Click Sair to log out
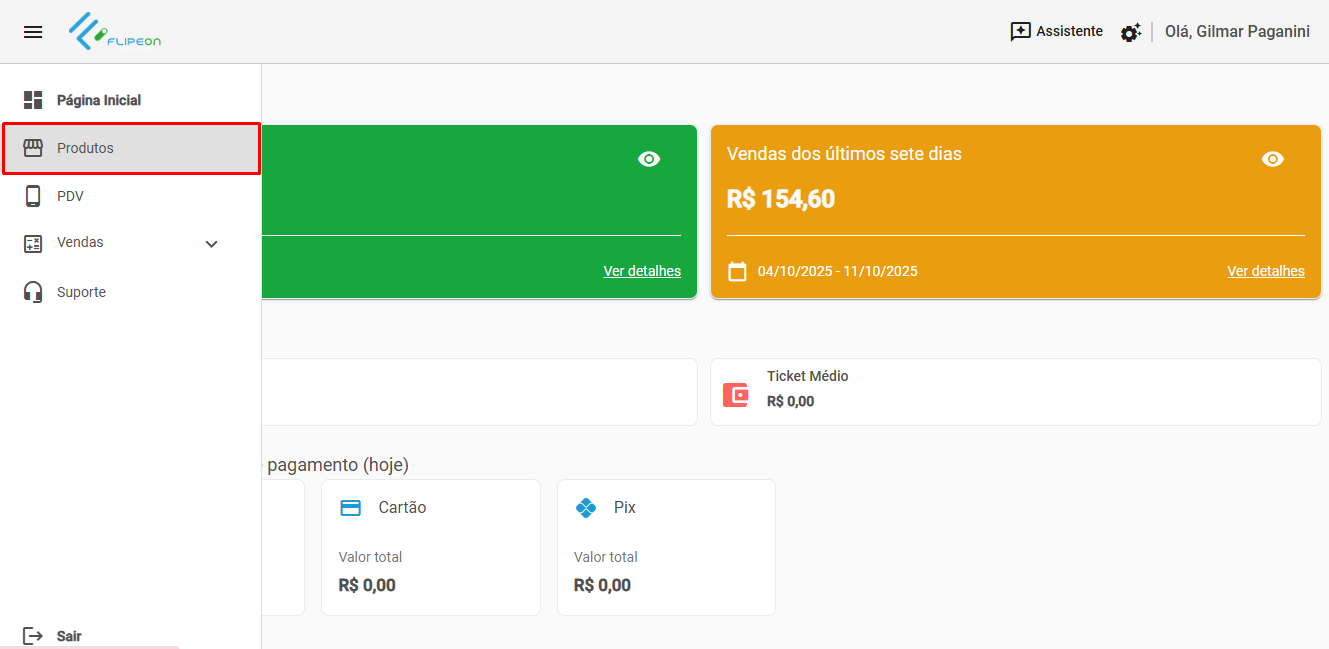The image size is (1329, 649). 68,636
